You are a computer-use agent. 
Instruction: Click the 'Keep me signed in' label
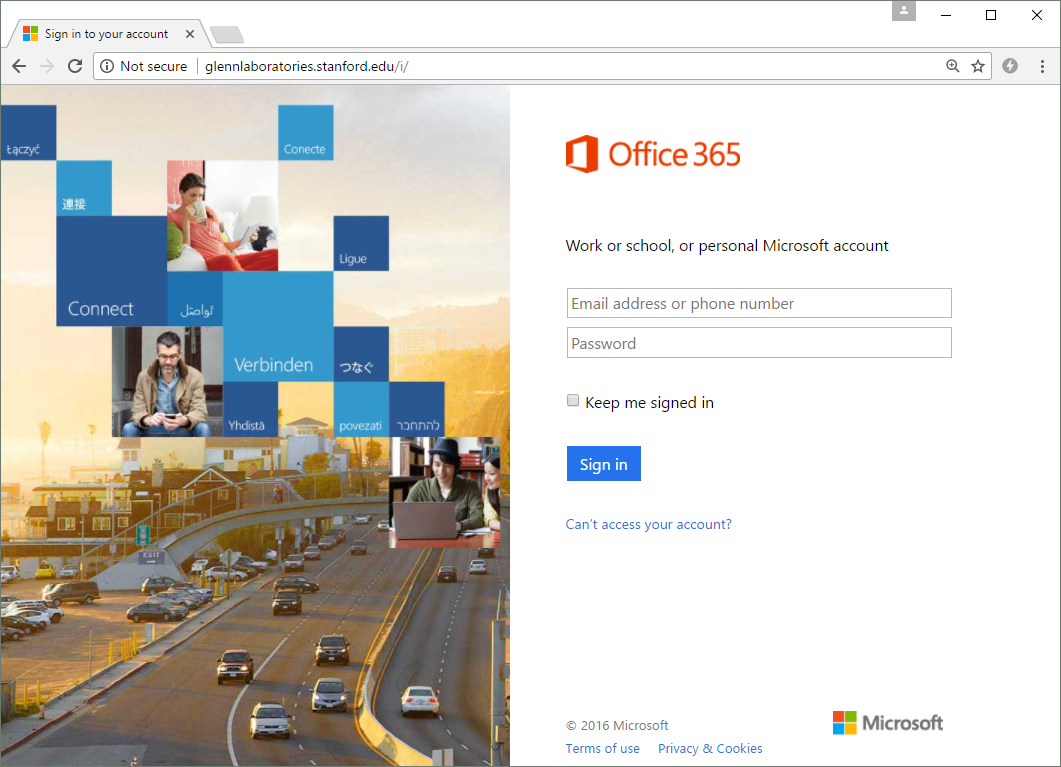pos(650,402)
